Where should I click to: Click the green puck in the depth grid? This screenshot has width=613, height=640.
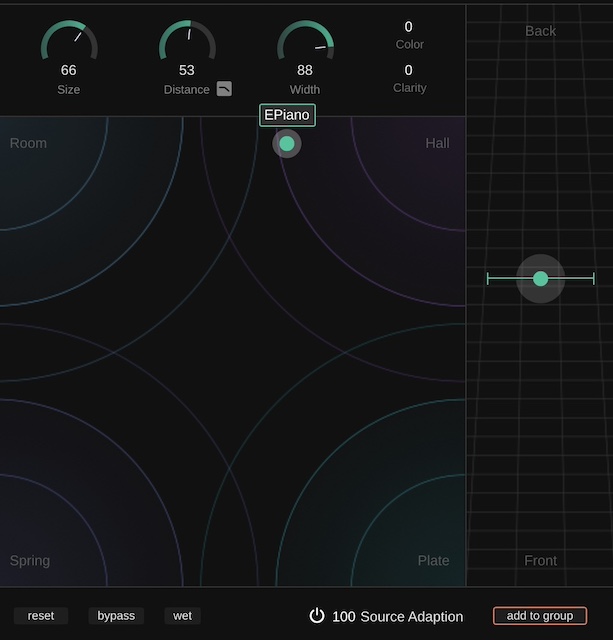click(x=540, y=279)
